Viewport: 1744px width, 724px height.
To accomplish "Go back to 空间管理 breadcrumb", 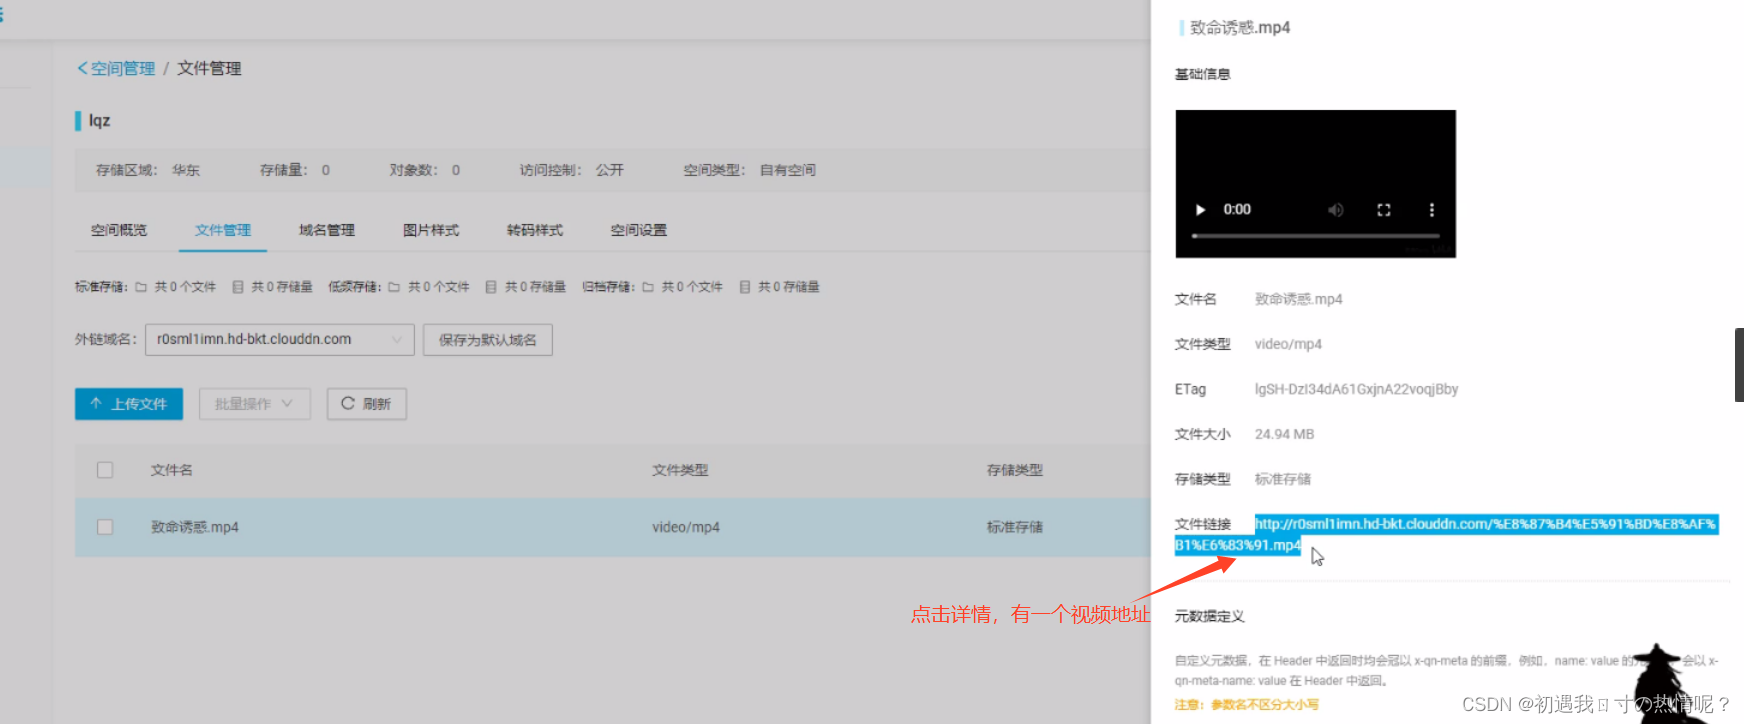I will [x=116, y=68].
